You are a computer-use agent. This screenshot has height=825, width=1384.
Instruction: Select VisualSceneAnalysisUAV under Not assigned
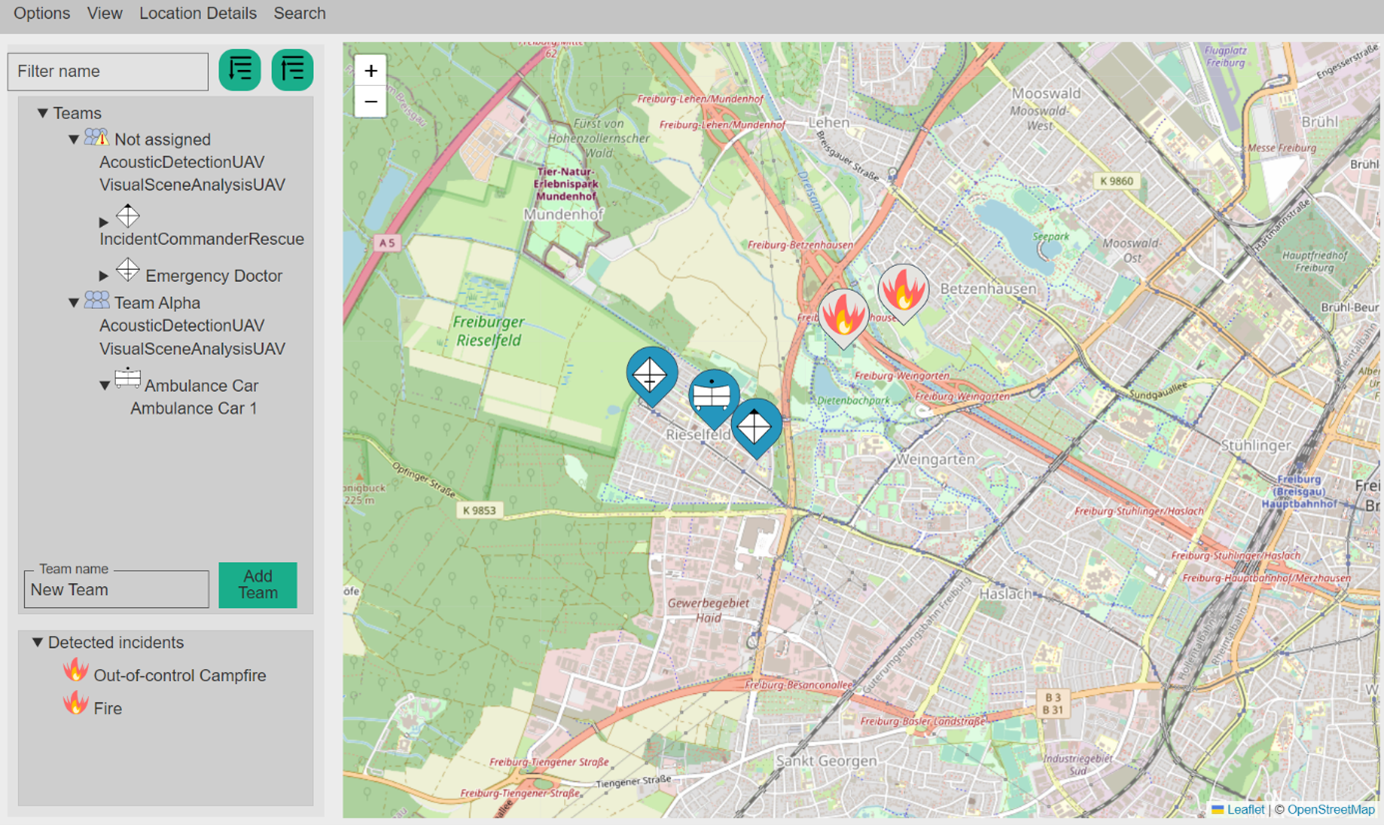[192, 185]
